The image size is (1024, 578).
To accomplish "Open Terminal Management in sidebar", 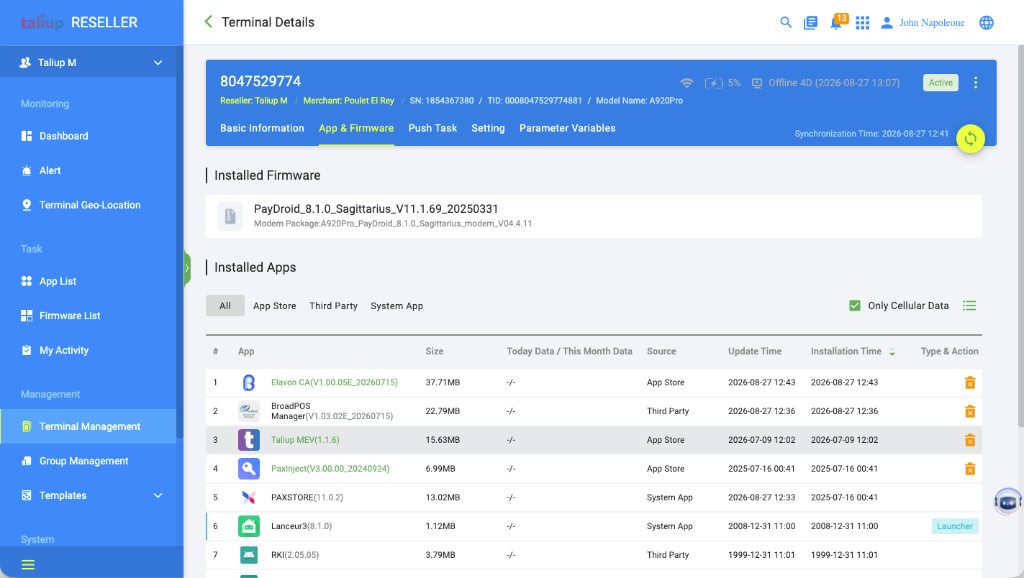I will (88, 426).
